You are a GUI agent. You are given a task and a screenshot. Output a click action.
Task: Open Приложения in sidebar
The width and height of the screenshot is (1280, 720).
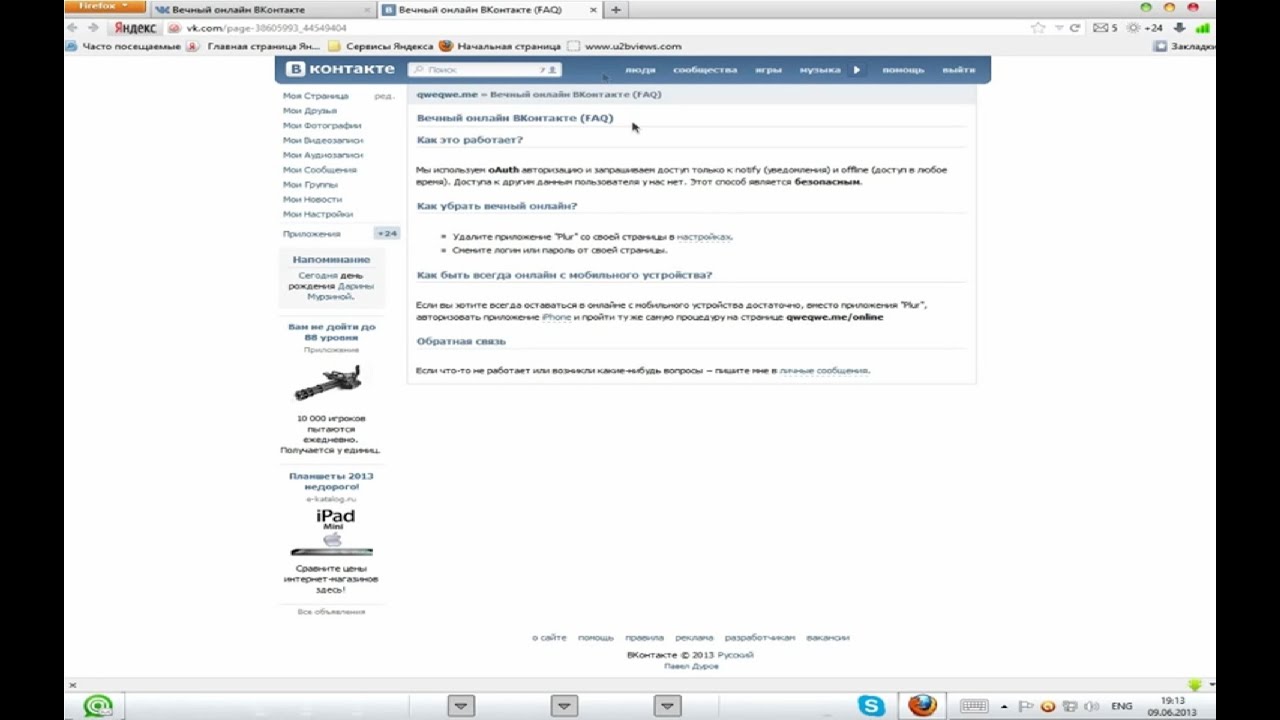click(312, 234)
